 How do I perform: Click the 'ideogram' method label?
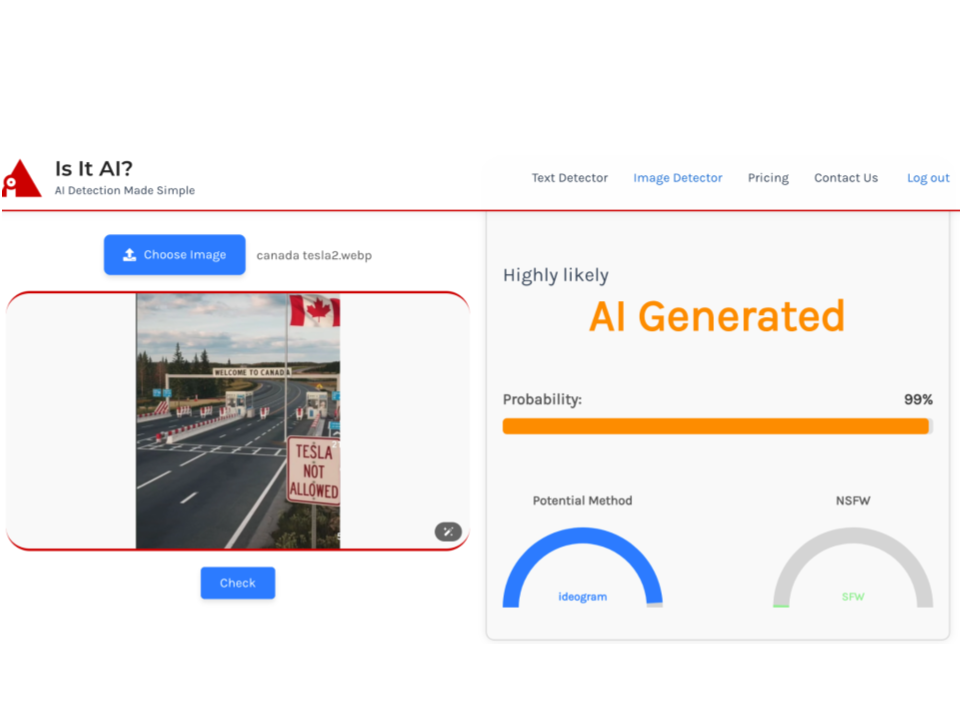582,597
